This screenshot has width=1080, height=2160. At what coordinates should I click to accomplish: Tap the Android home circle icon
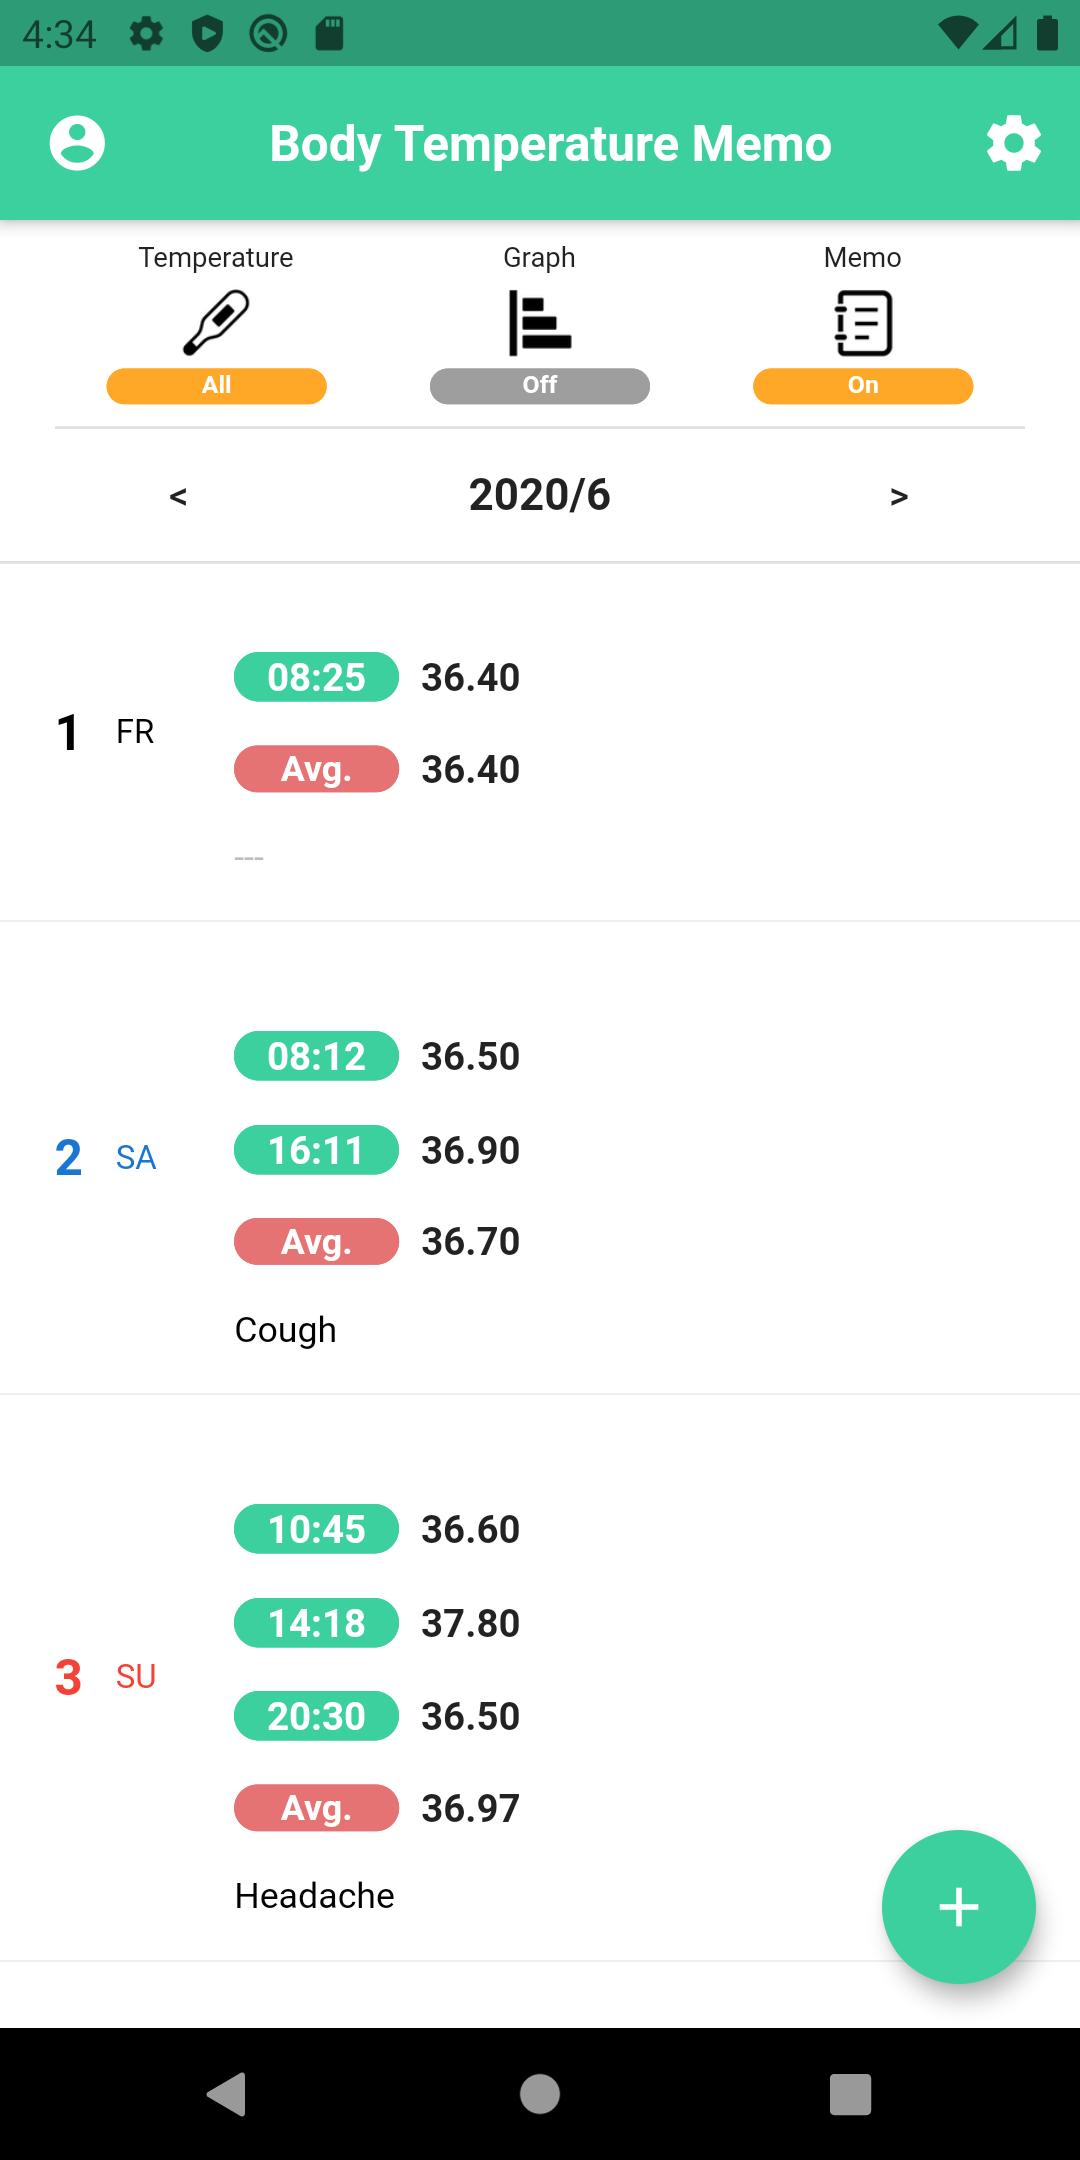tap(540, 2094)
